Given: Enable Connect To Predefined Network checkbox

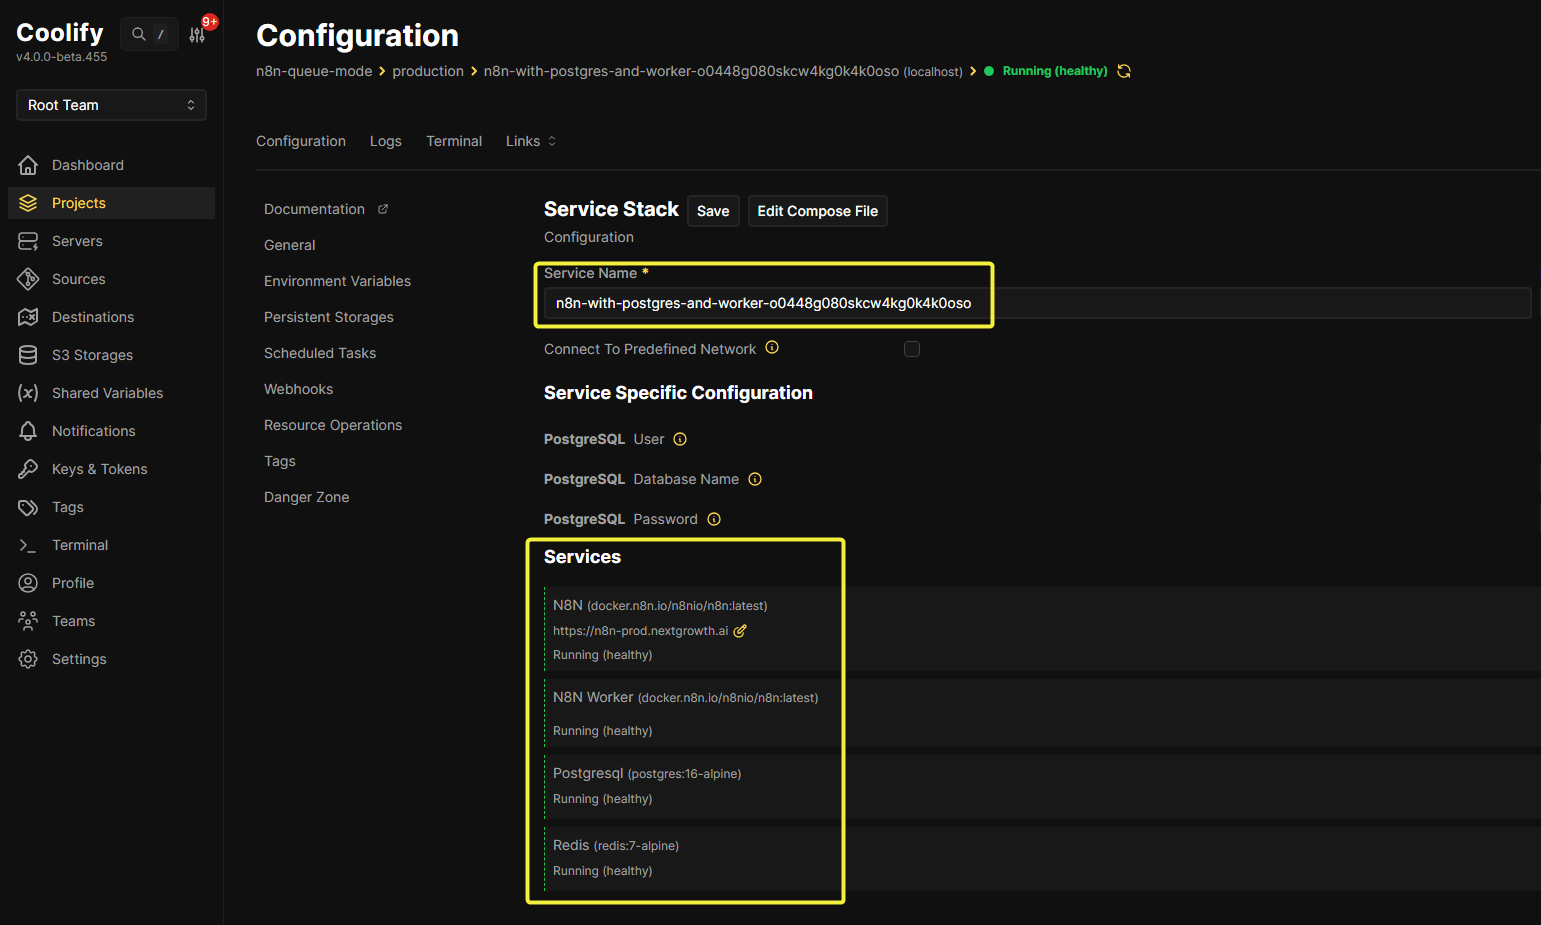Looking at the screenshot, I should (912, 349).
